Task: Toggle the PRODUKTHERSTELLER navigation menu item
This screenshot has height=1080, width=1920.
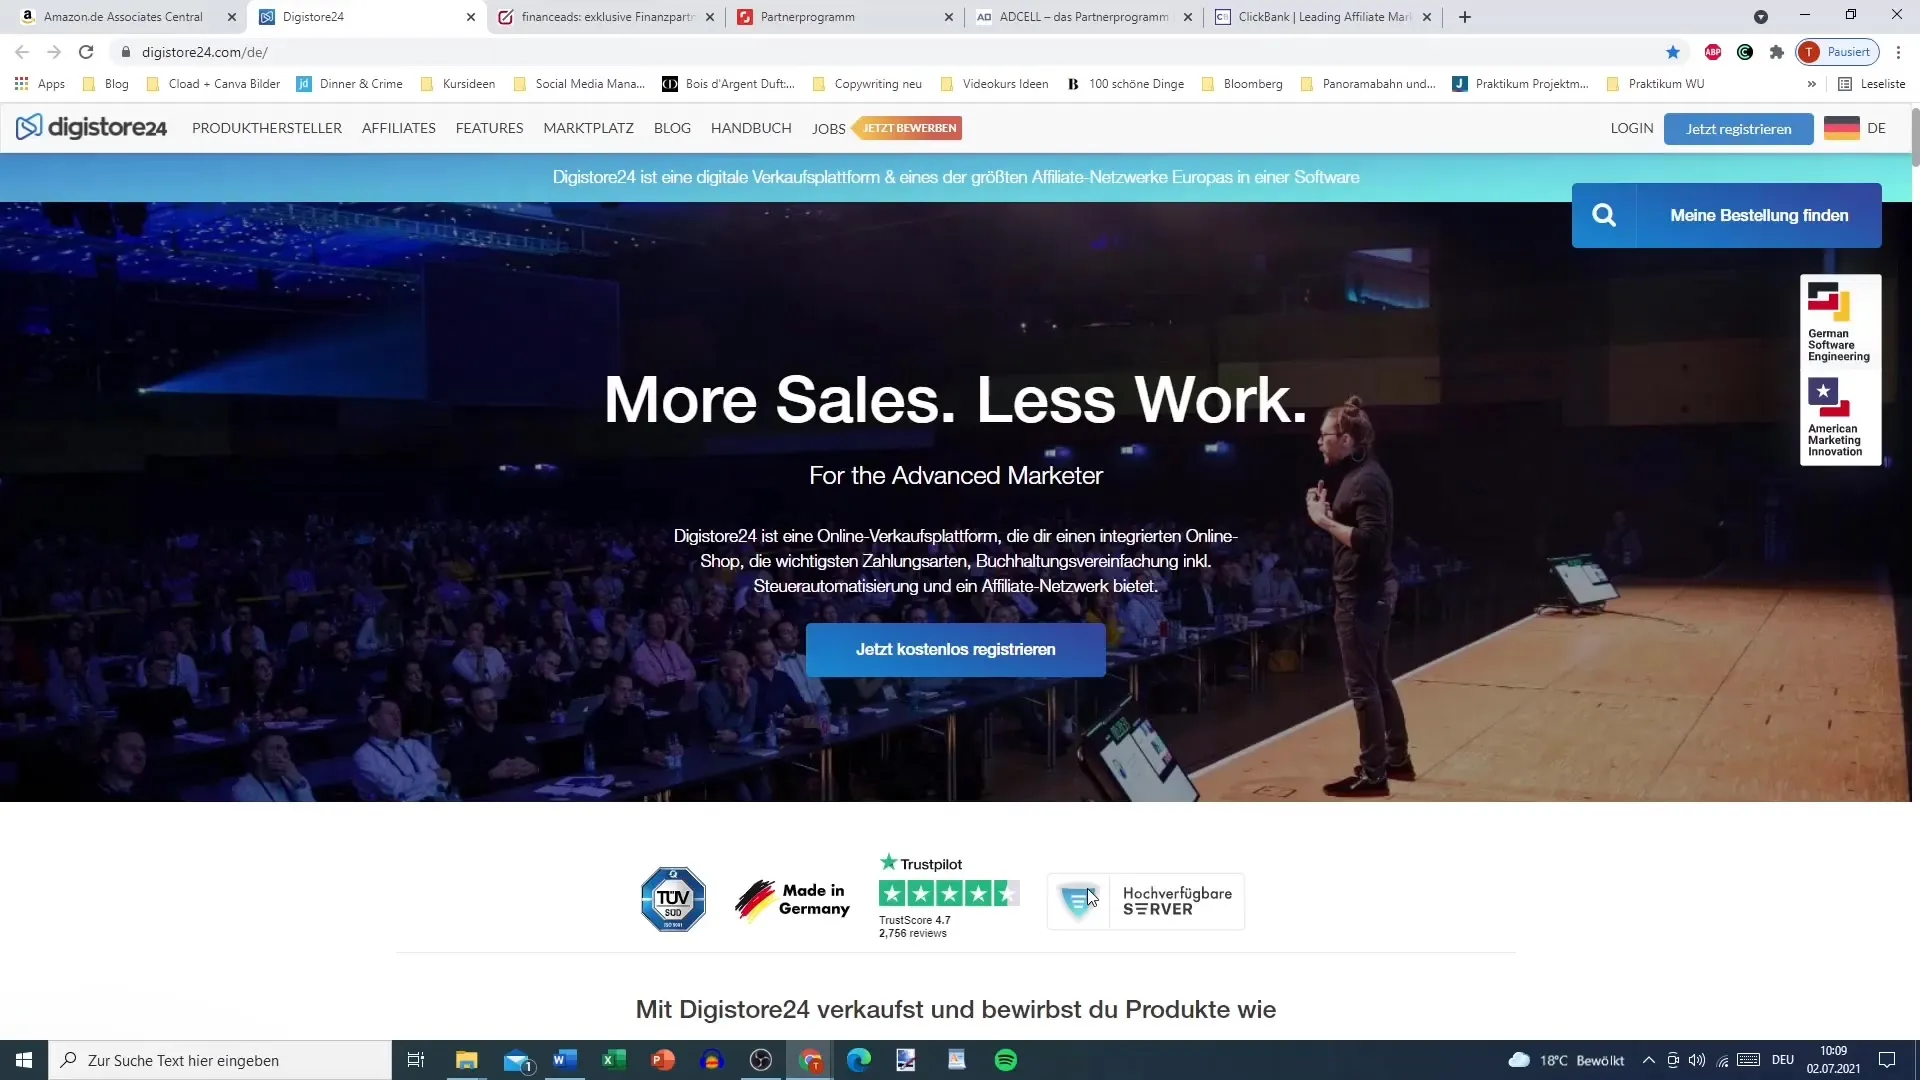Action: click(266, 128)
